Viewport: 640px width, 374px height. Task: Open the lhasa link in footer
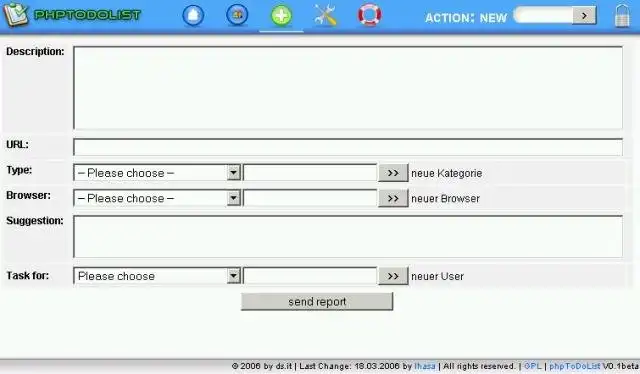pos(425,366)
